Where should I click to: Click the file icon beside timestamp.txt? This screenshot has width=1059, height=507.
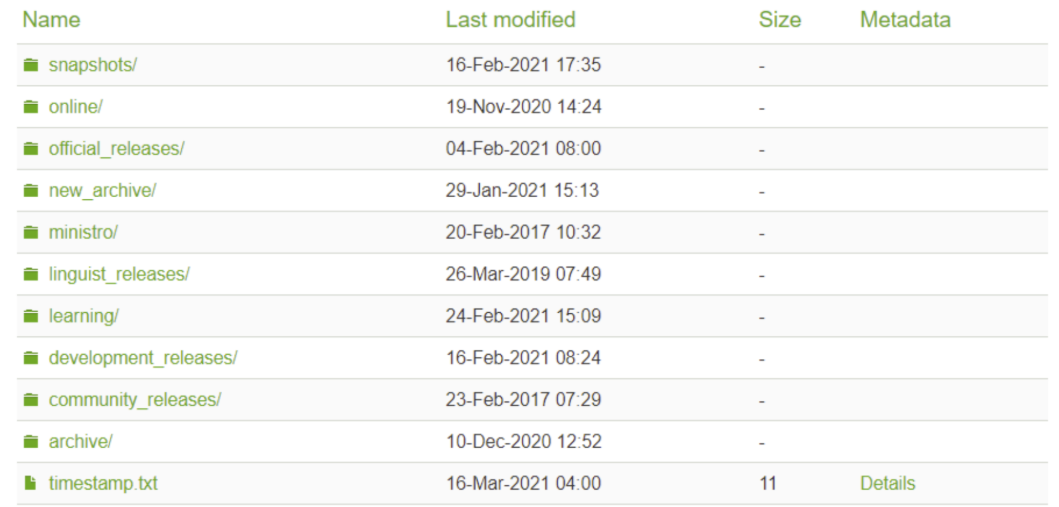(x=30, y=483)
